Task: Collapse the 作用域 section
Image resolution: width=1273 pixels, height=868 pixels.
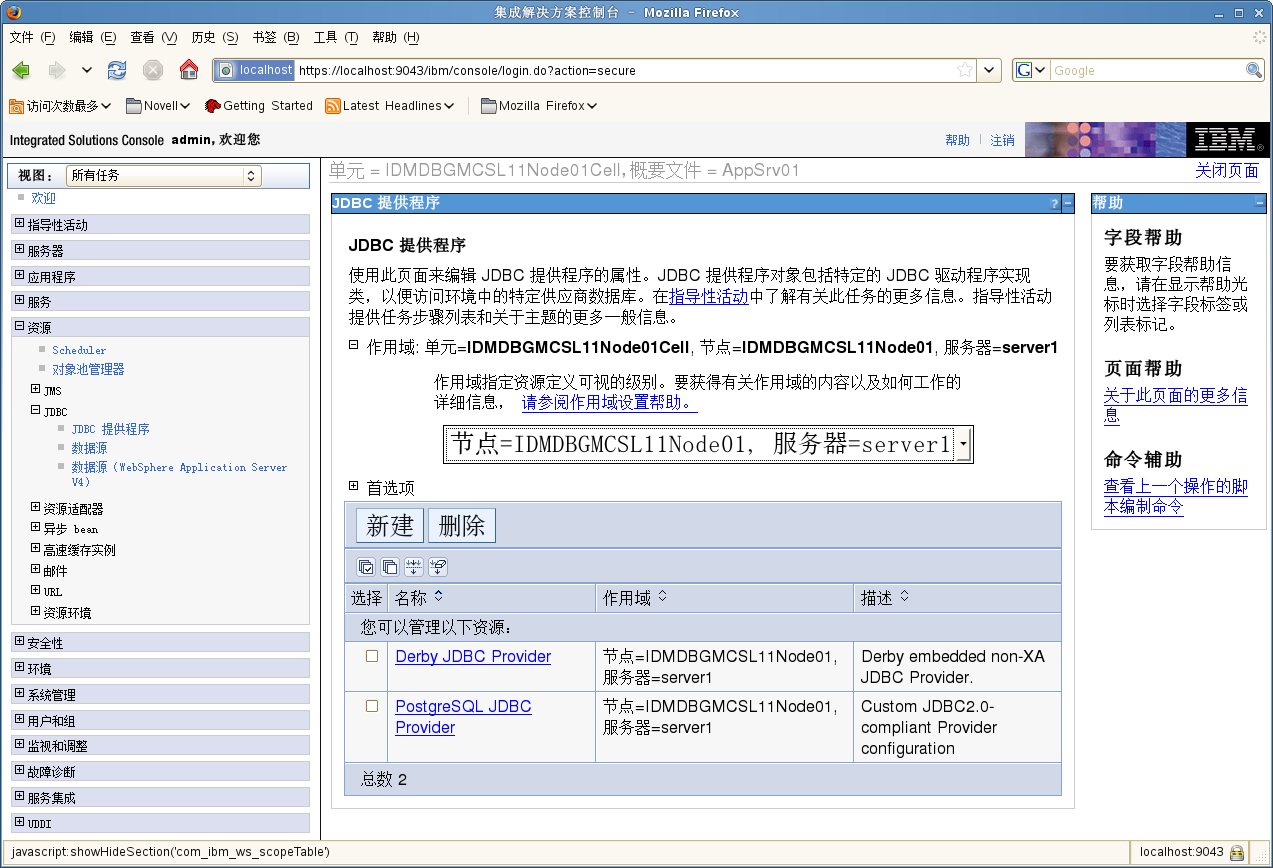Action: coord(353,344)
